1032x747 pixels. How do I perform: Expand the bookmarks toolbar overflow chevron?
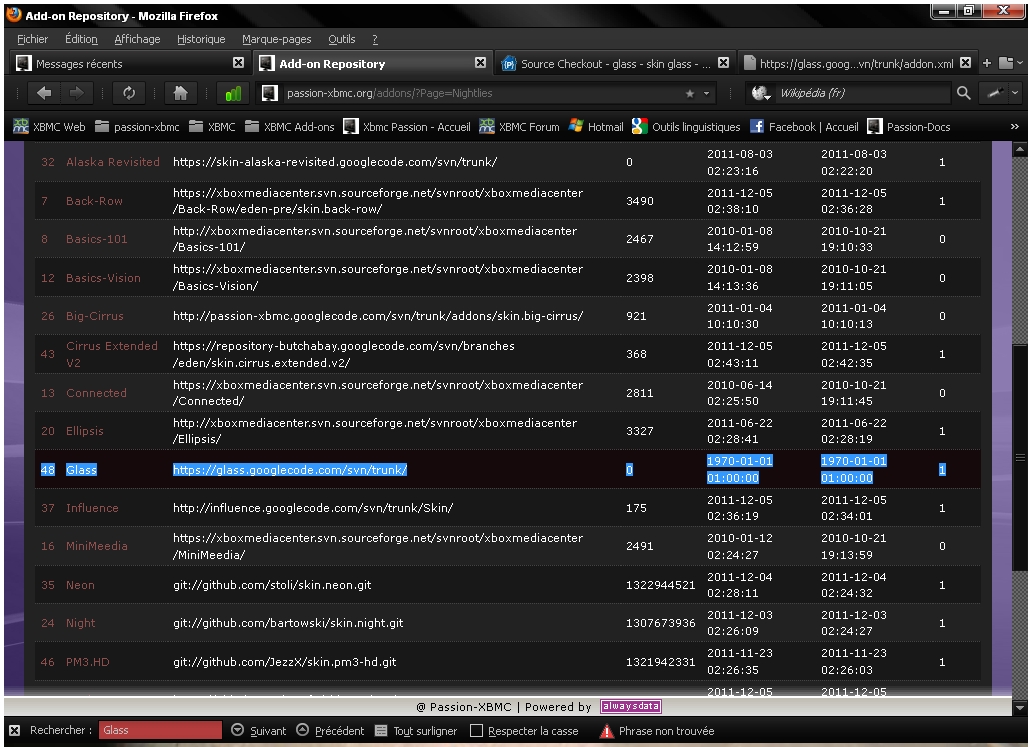1015,127
